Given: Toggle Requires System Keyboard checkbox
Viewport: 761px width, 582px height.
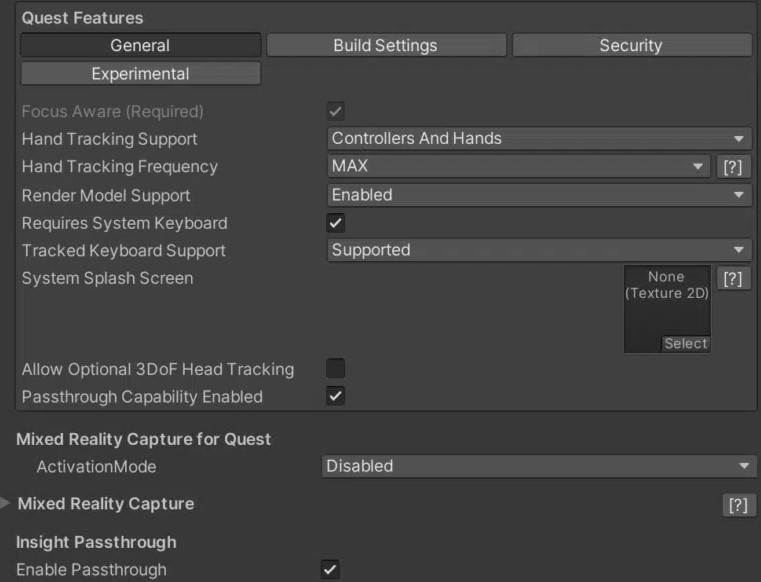Looking at the screenshot, I should (x=335, y=223).
